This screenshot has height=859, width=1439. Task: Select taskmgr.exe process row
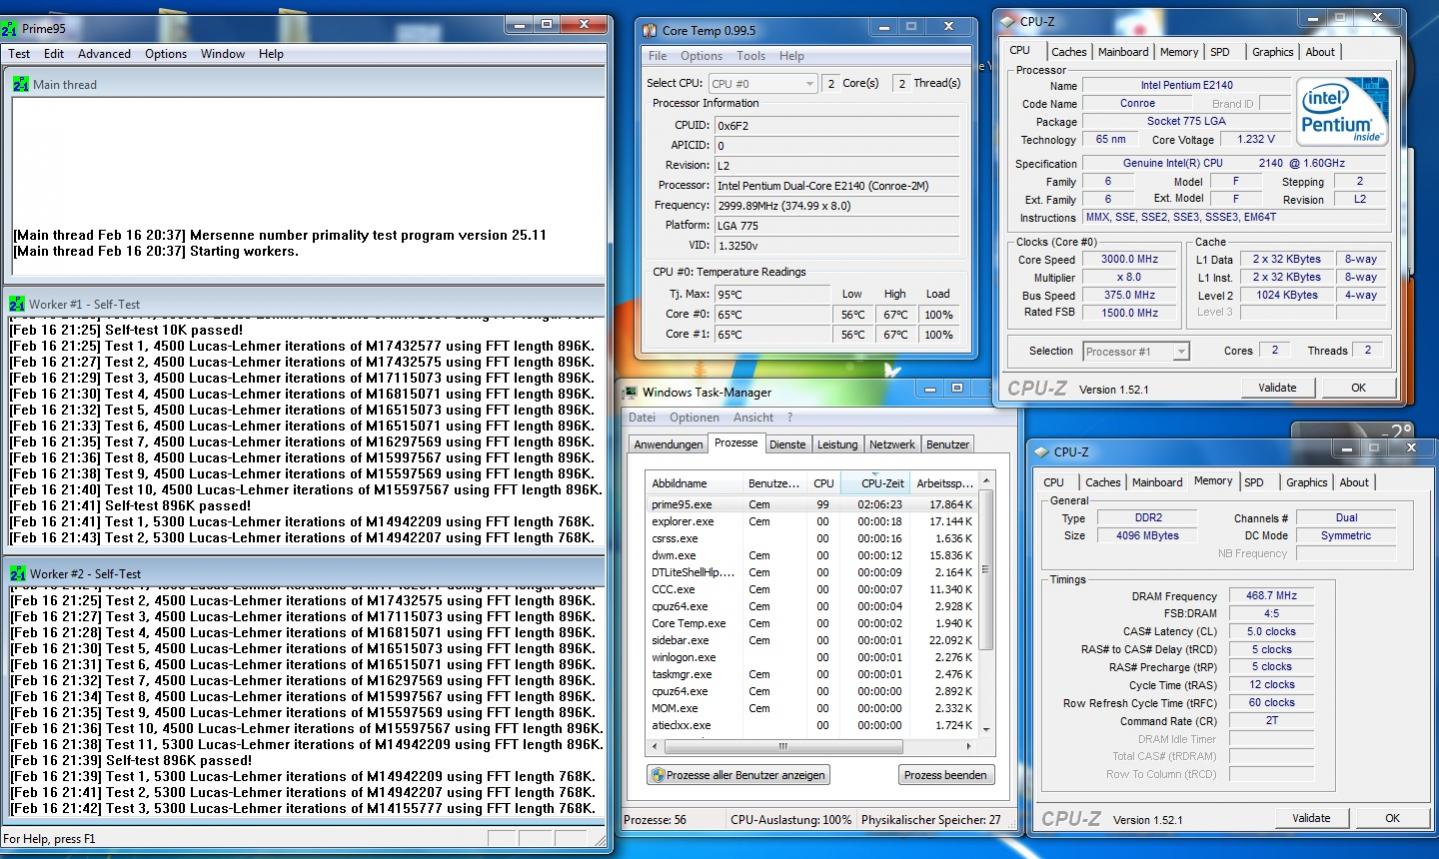tap(810, 675)
